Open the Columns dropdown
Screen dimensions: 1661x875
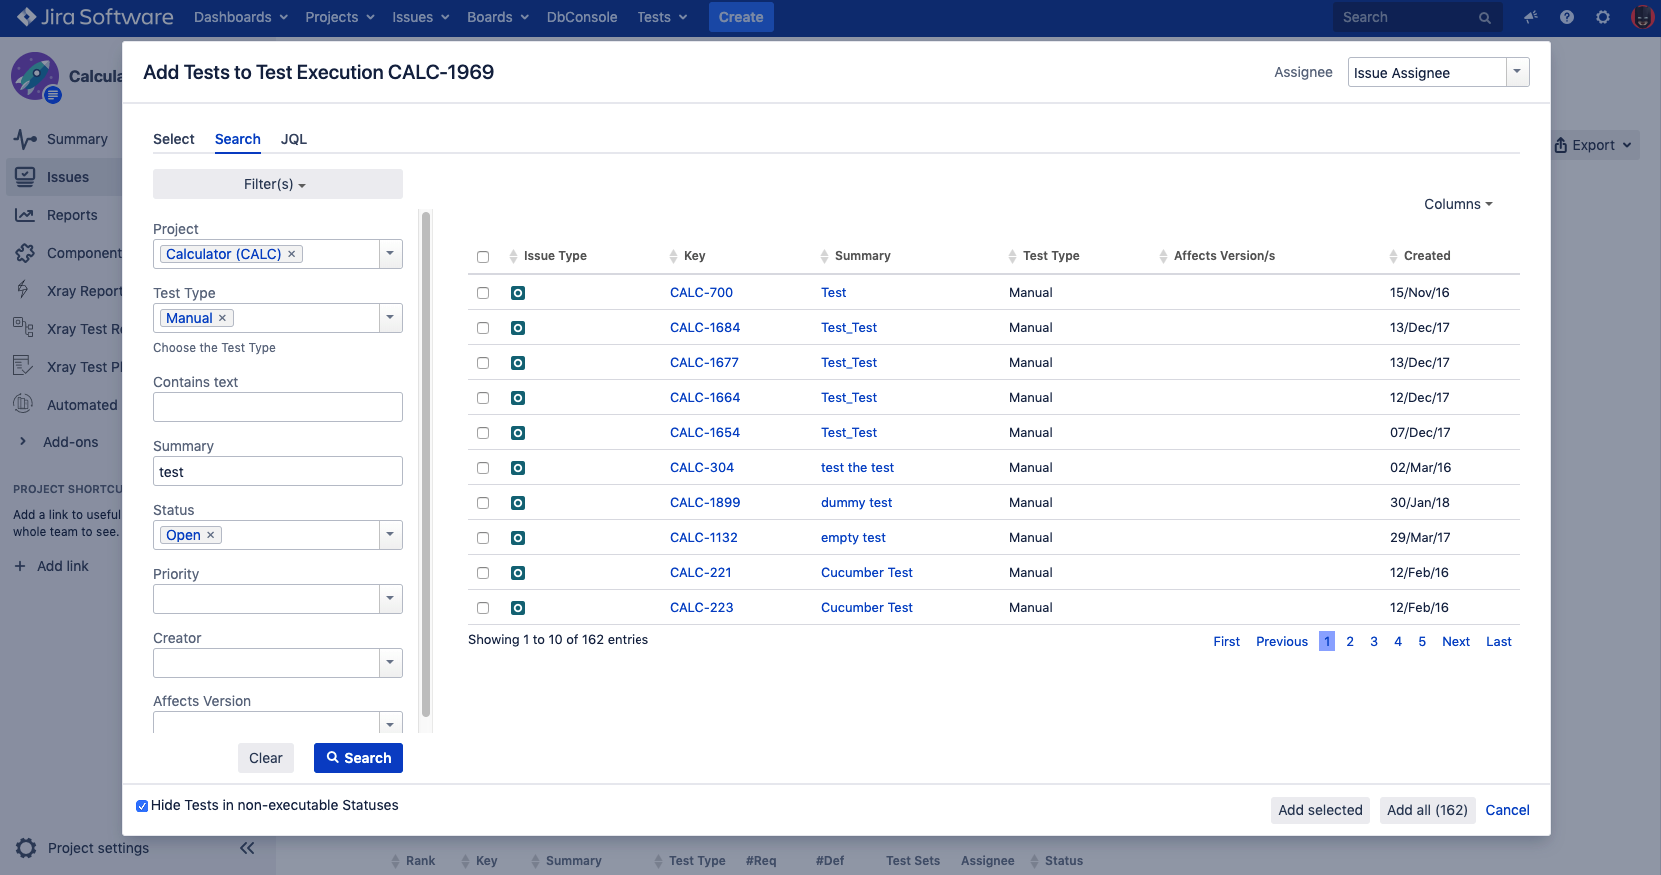(1458, 204)
